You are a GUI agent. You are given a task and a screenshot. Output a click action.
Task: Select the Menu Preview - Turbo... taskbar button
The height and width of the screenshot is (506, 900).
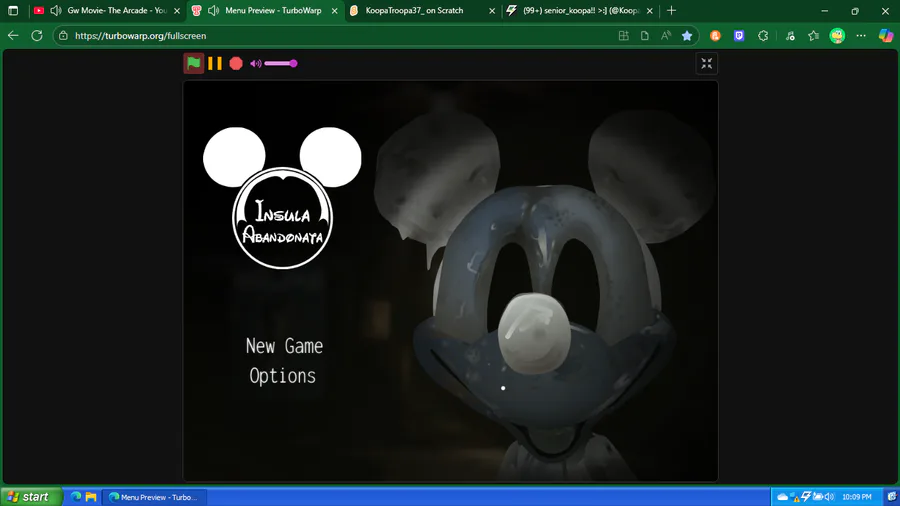[x=154, y=497]
